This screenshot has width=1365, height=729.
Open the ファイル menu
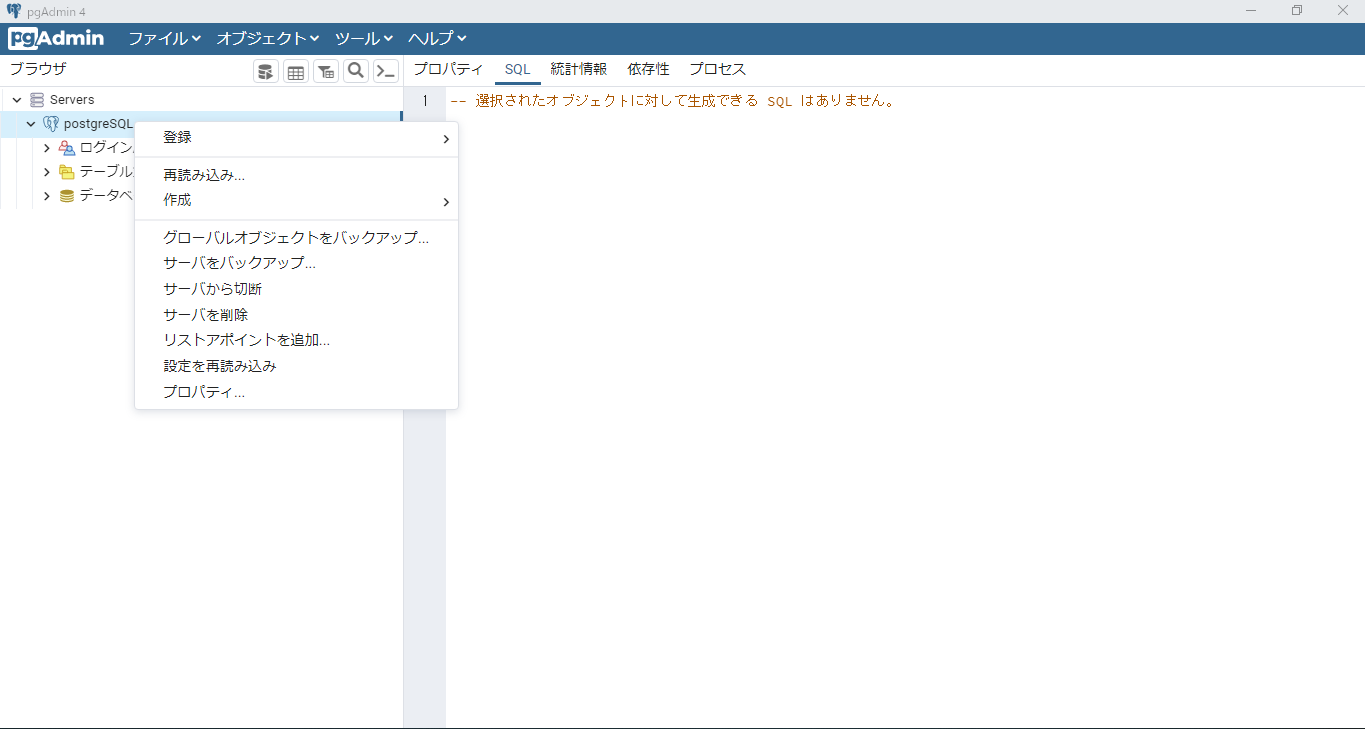point(164,39)
